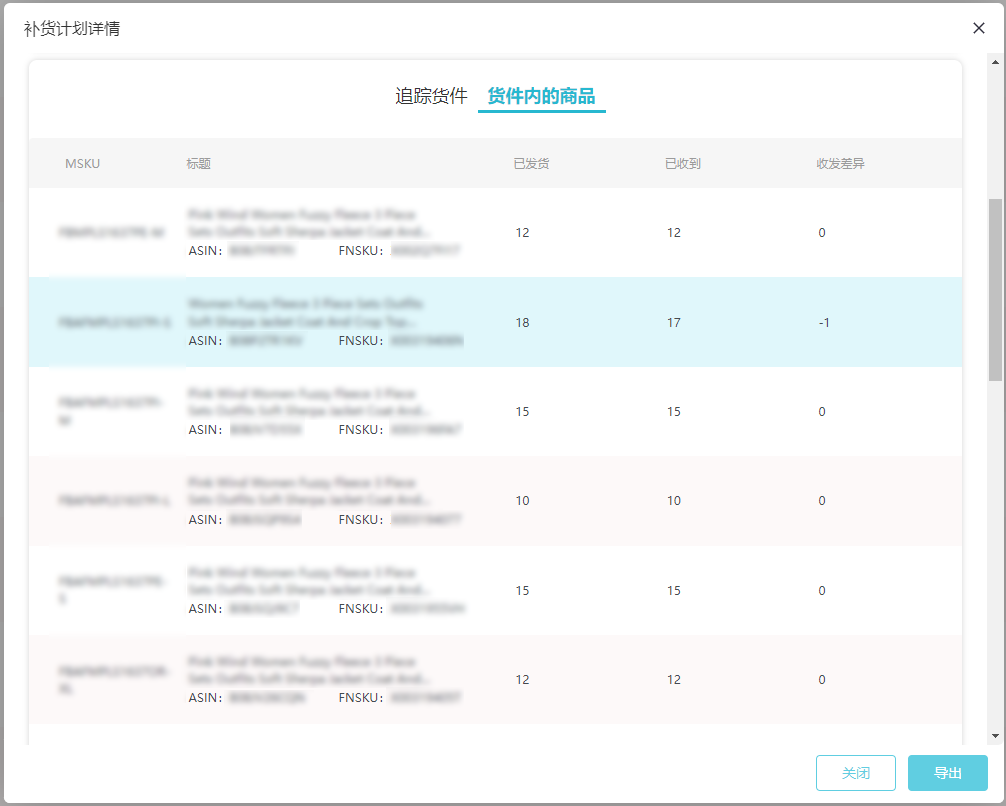Image resolution: width=1006 pixels, height=806 pixels.
Task: Export data with the 导出 button
Action: coord(947,773)
